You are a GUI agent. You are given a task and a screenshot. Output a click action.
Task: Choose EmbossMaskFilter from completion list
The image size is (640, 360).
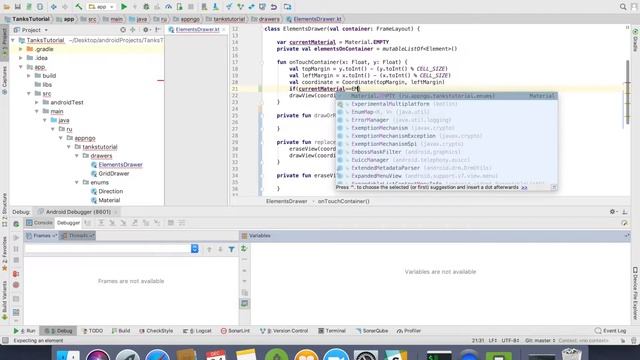pyautogui.click(x=447, y=152)
